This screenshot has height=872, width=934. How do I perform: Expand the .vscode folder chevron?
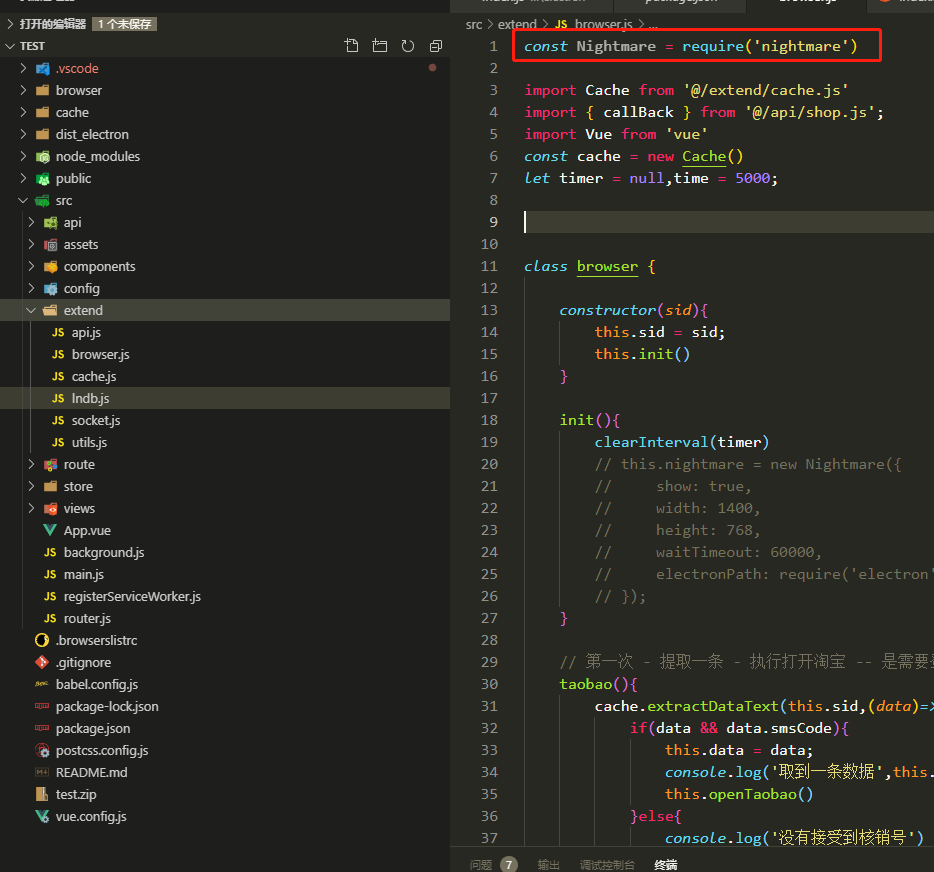pos(23,68)
